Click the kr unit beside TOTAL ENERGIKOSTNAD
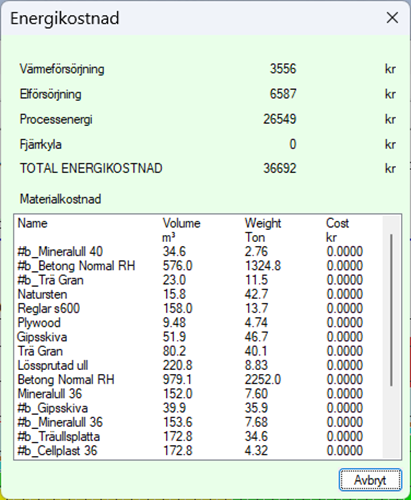This screenshot has width=411, height=500. click(x=390, y=168)
